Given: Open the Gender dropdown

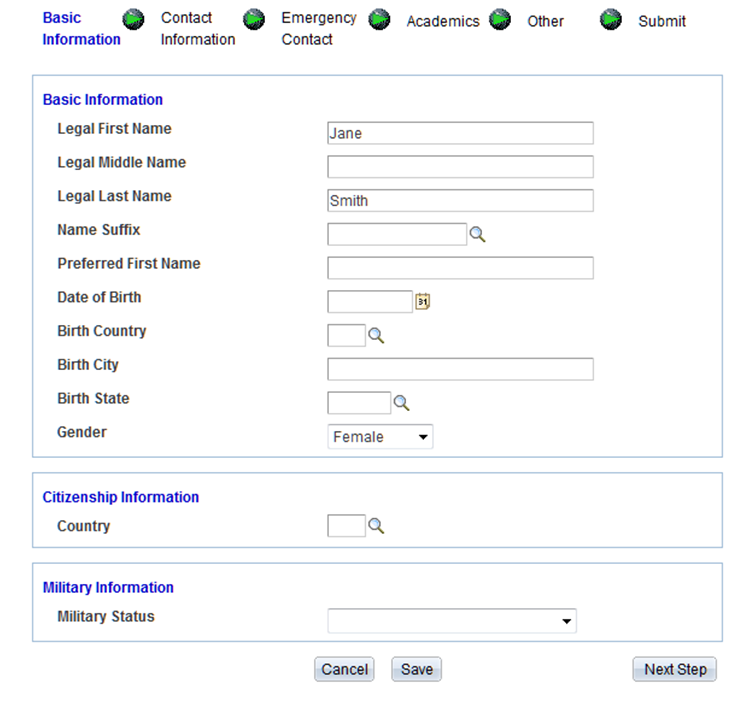Looking at the screenshot, I should point(380,437).
